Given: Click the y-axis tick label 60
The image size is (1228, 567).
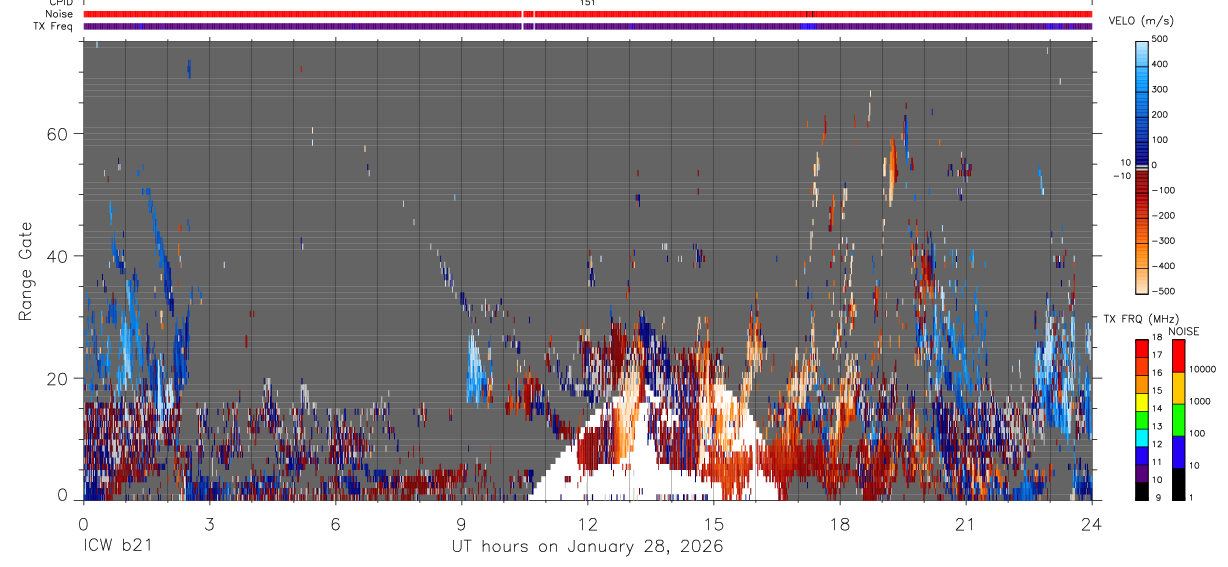Looking at the screenshot, I should pyautogui.click(x=58, y=134).
